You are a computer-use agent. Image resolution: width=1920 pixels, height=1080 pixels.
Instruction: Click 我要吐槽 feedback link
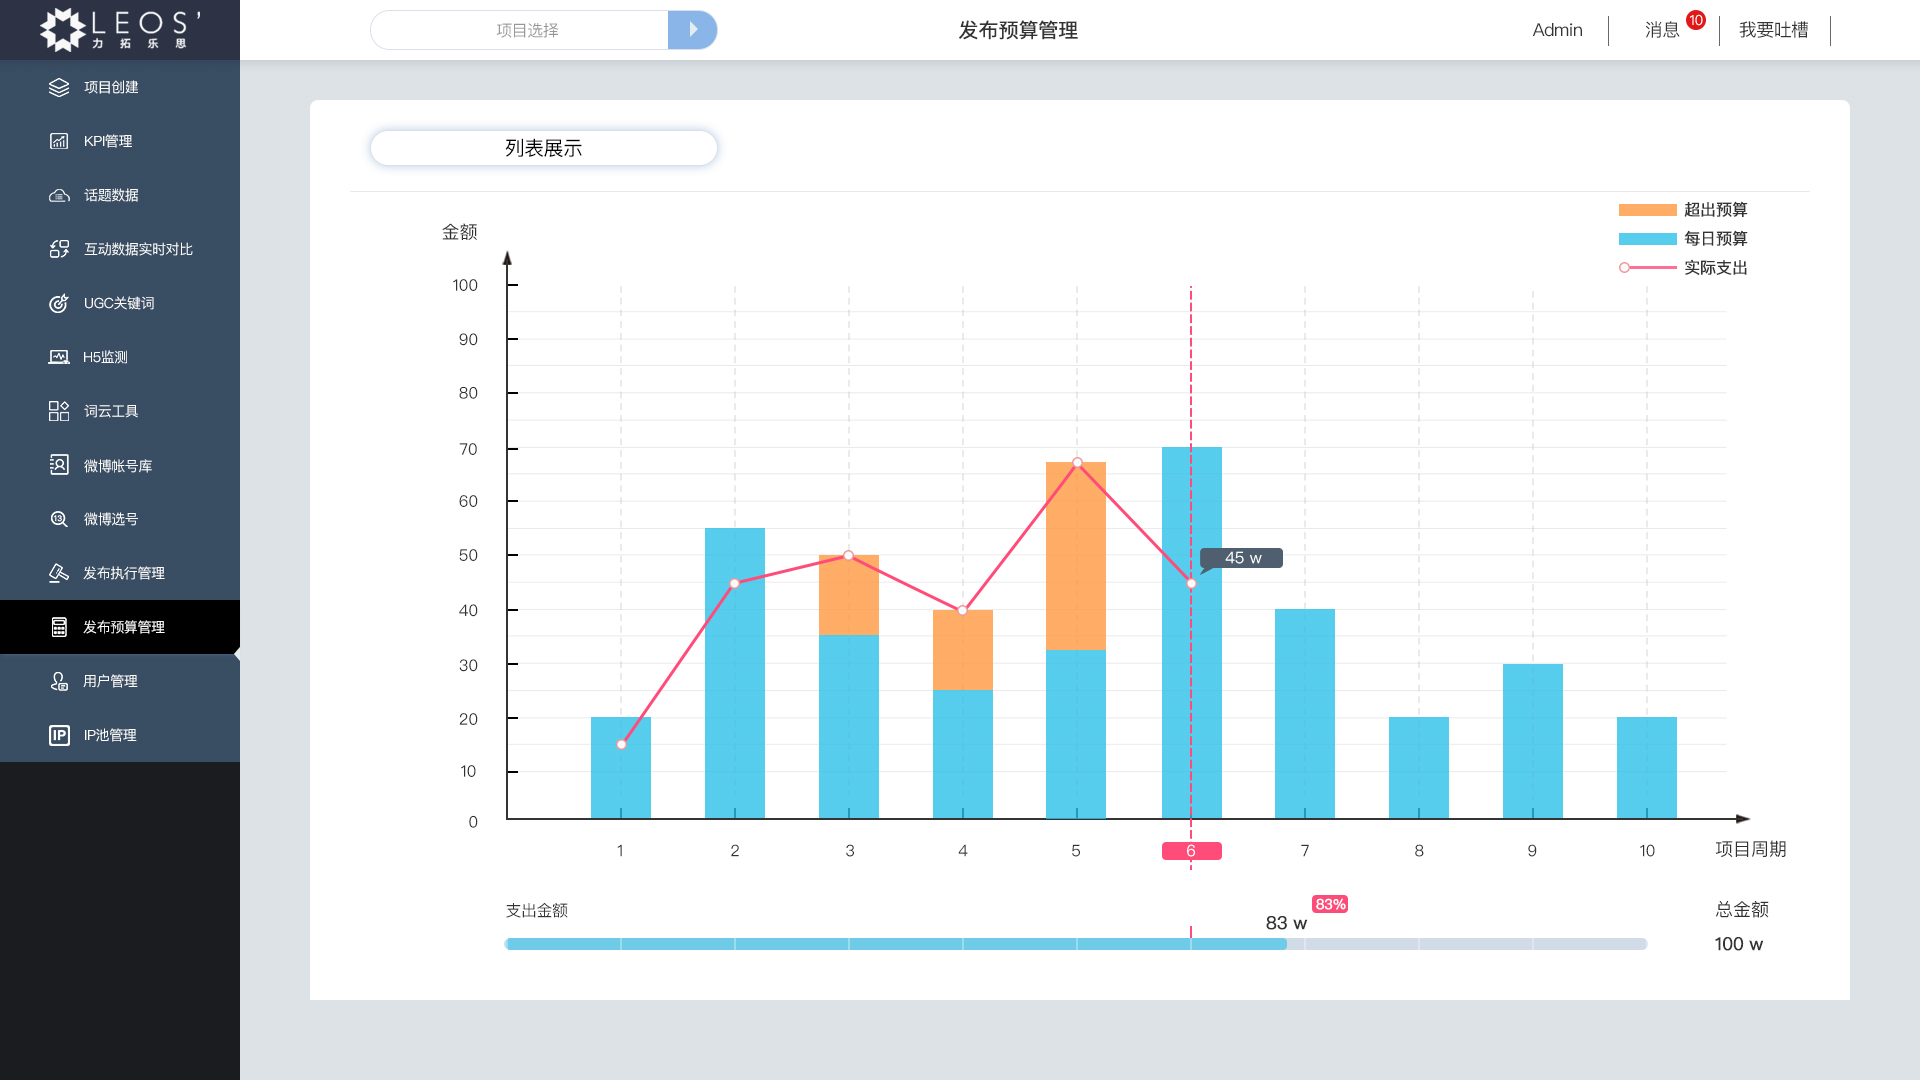[x=1773, y=30]
